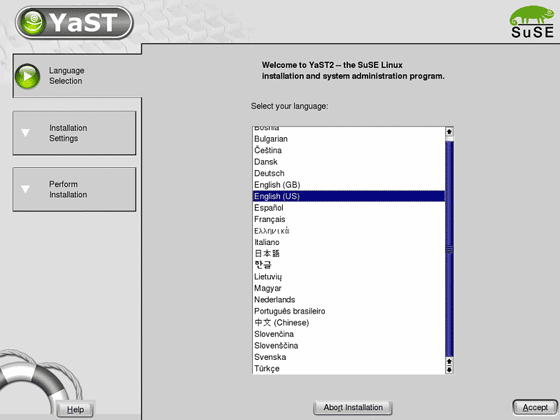Open the Help button
The height and width of the screenshot is (420, 560).
(x=75, y=410)
